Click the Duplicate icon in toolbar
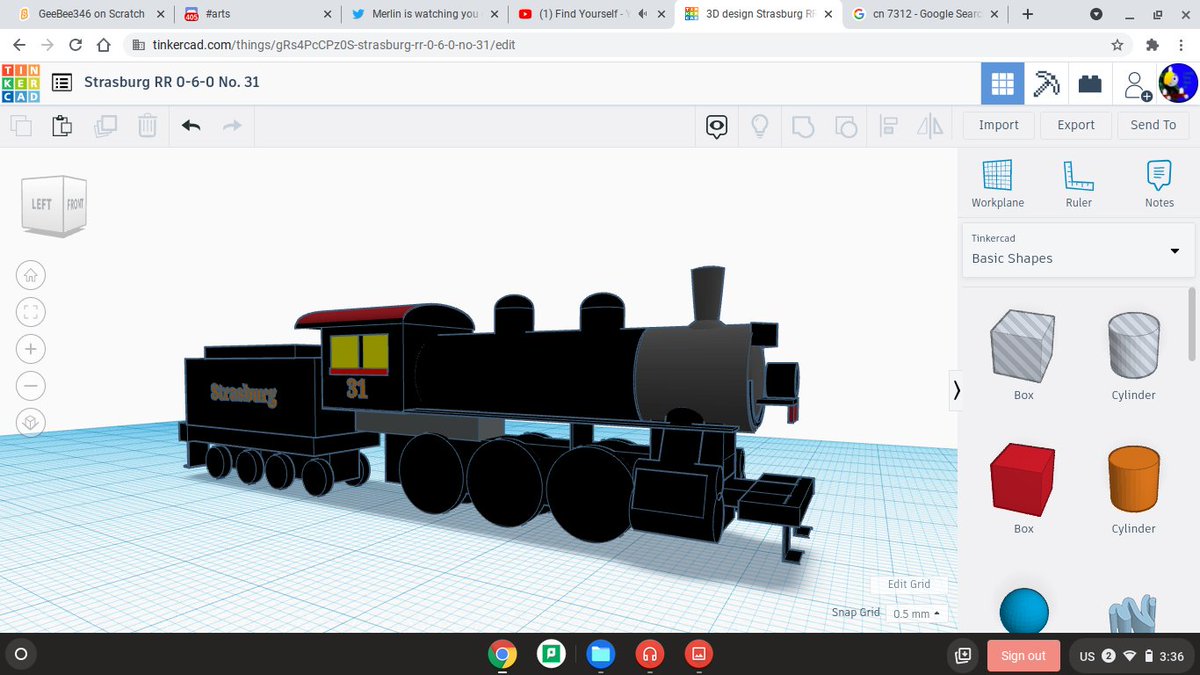Image resolution: width=1200 pixels, height=675 pixels. coord(105,125)
